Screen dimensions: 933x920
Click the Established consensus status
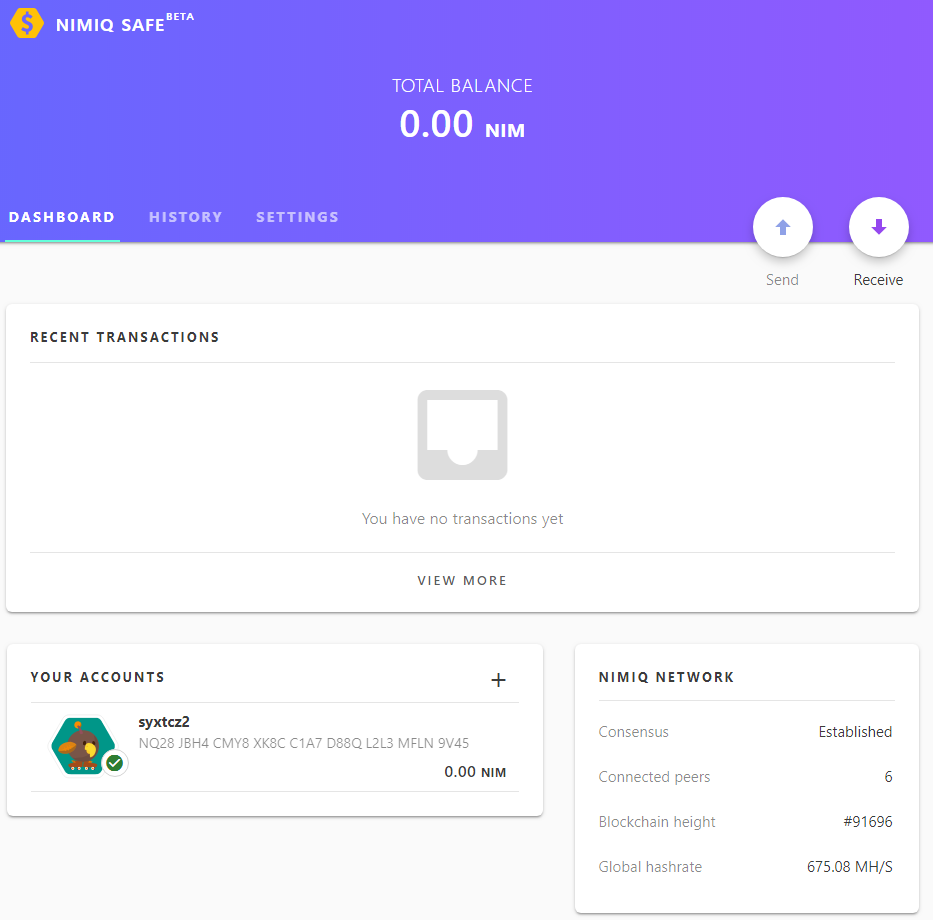[x=855, y=732]
